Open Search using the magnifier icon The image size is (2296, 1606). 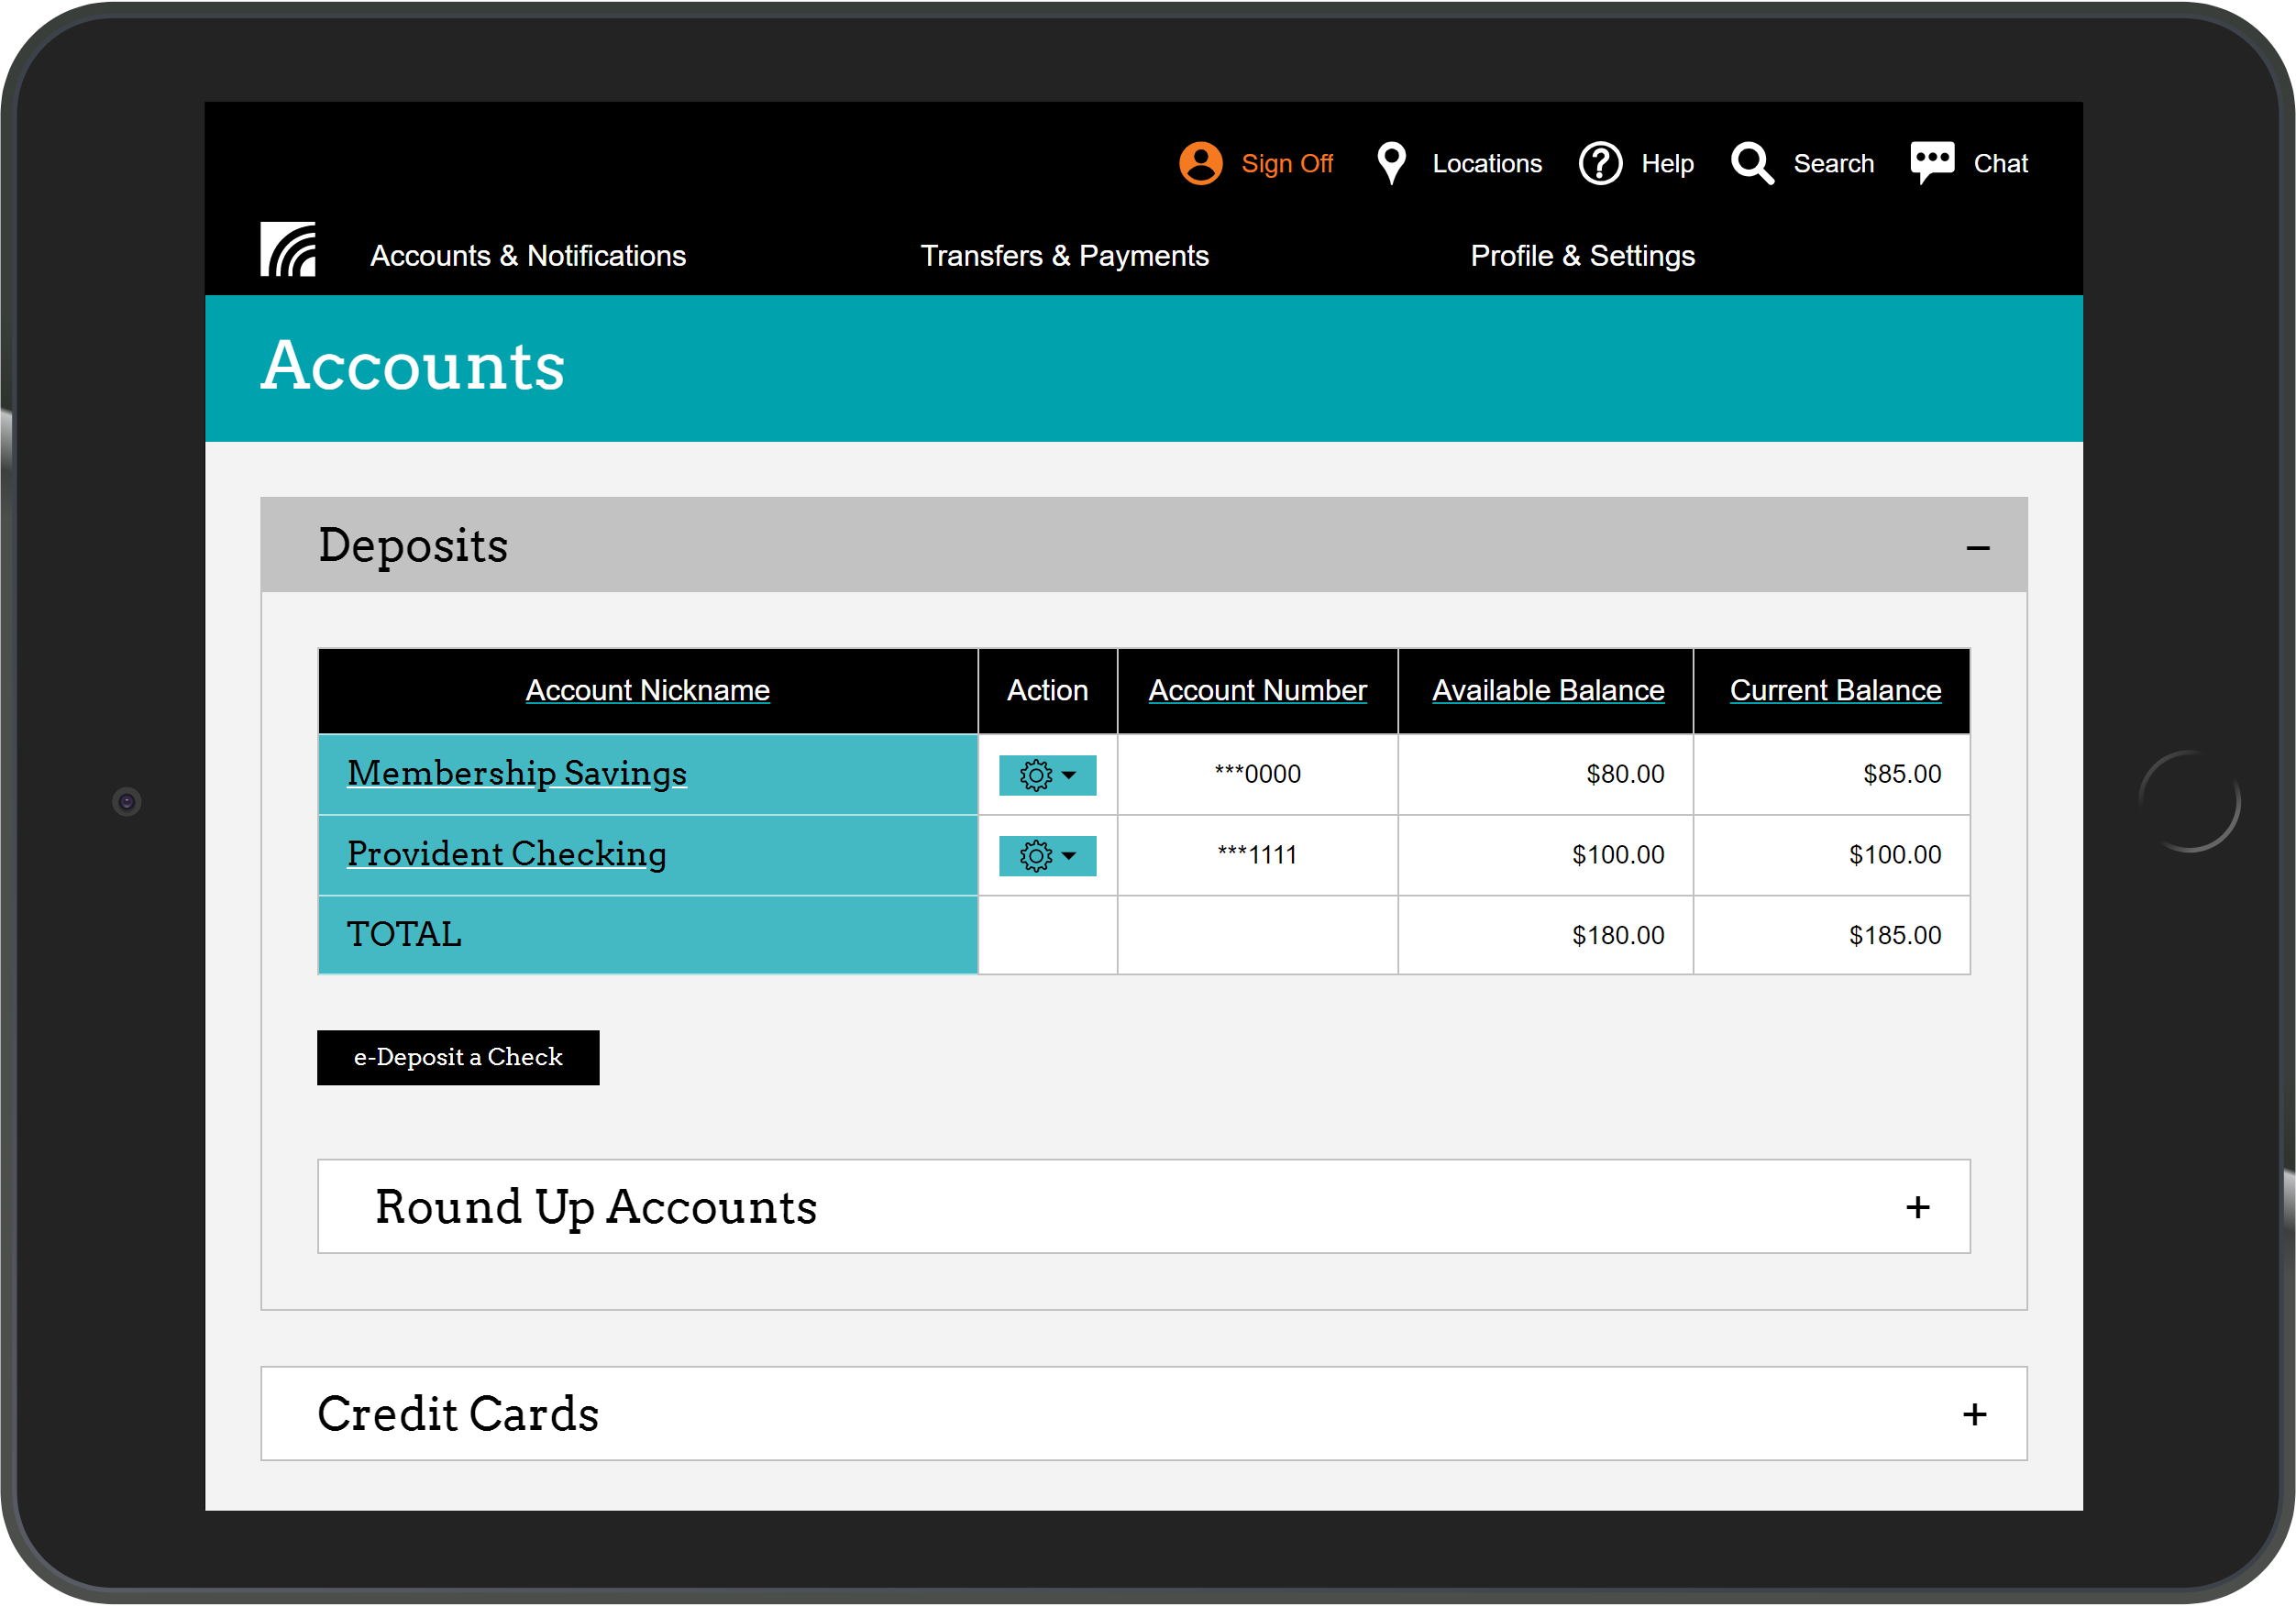pos(1751,163)
